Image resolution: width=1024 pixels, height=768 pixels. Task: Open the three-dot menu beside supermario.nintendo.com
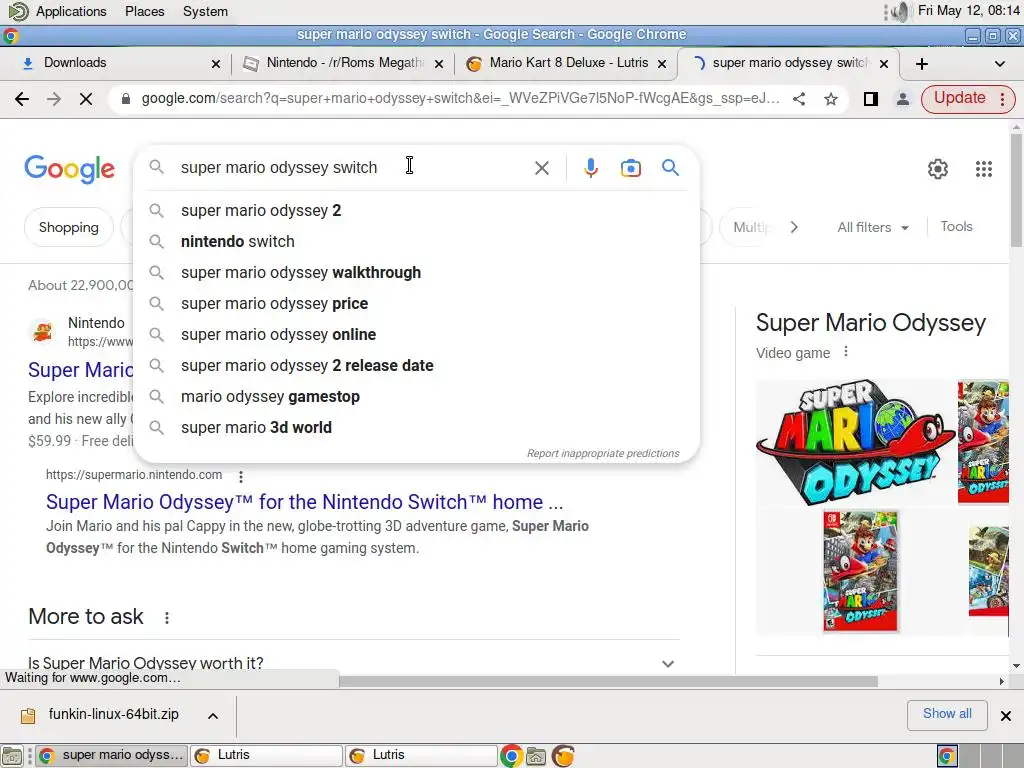tap(241, 476)
